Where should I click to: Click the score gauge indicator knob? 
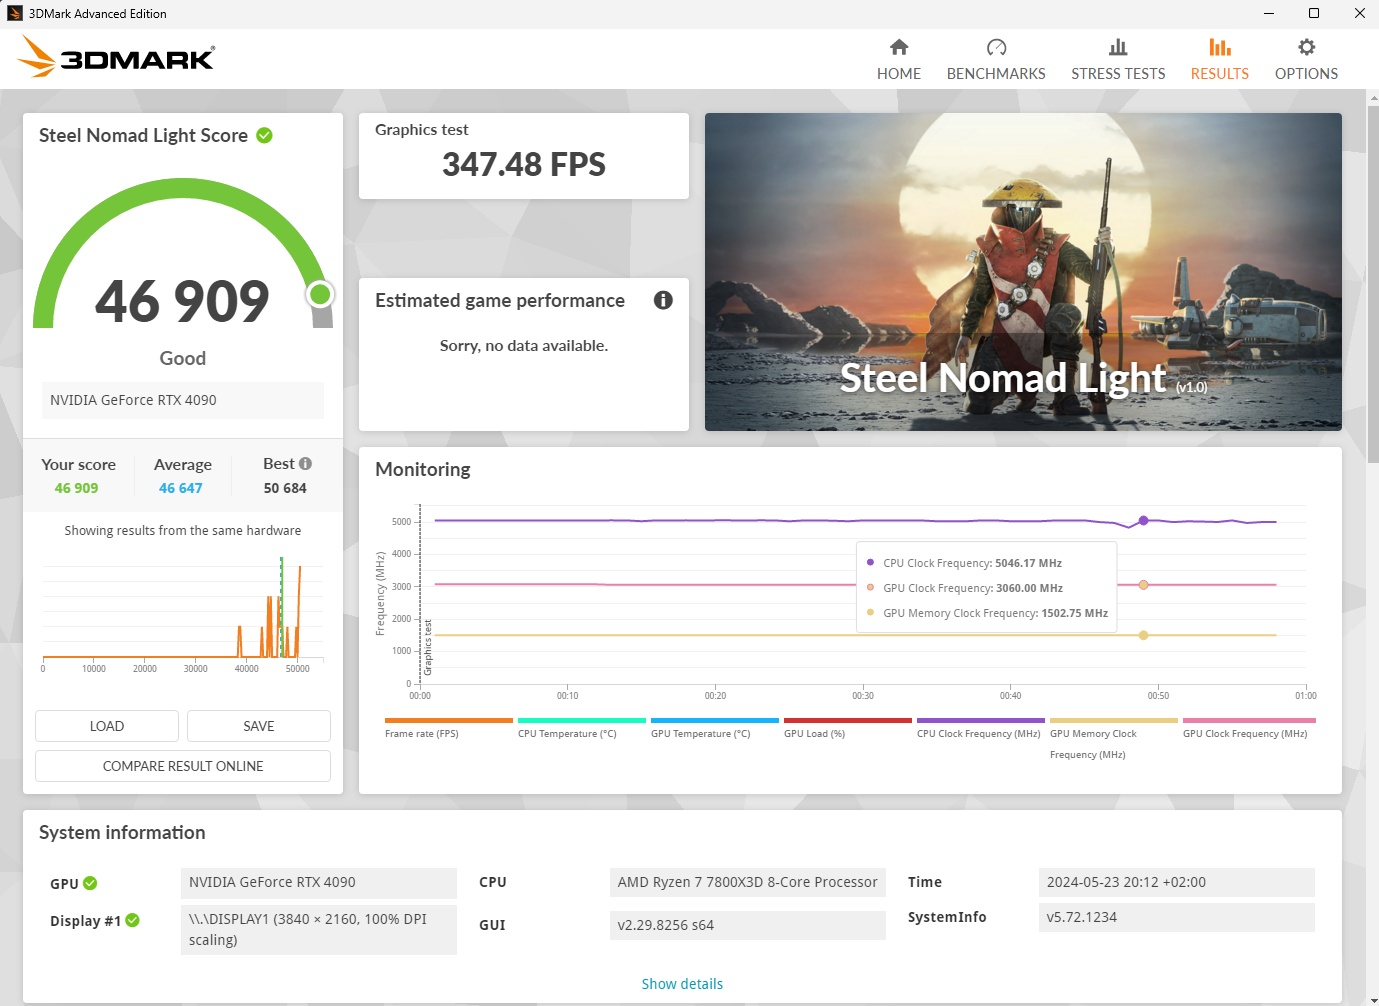320,294
